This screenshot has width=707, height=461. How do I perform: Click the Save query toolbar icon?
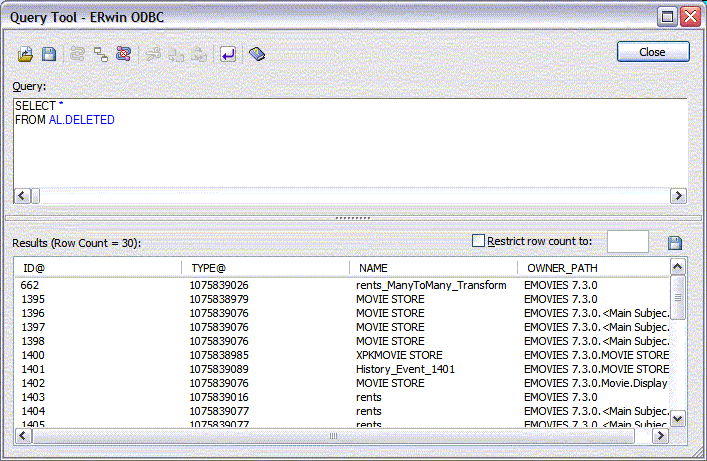[48, 54]
